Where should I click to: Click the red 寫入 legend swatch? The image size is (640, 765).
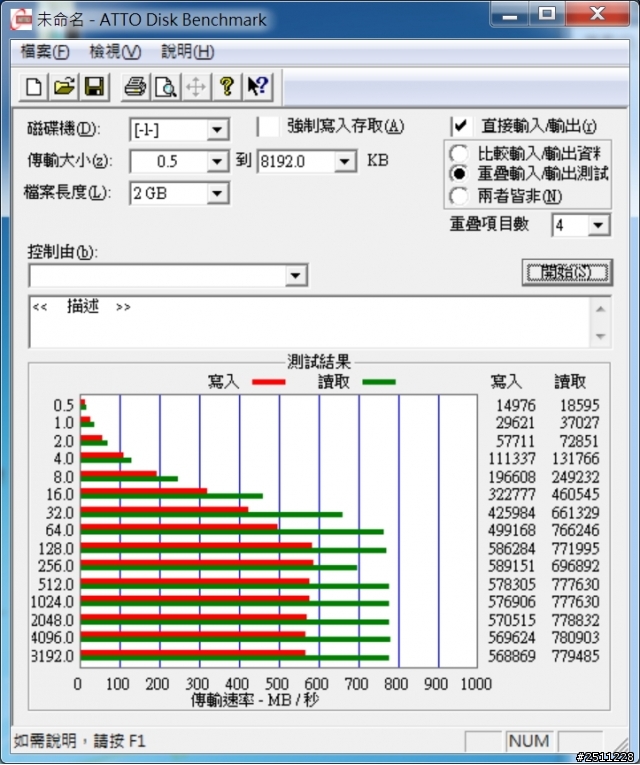click(x=269, y=382)
